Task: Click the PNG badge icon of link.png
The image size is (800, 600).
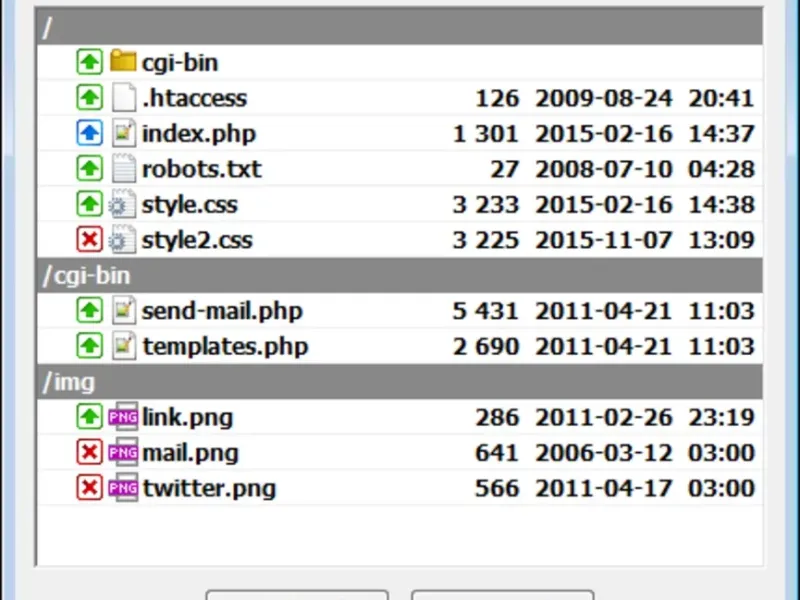Action: tap(123, 417)
